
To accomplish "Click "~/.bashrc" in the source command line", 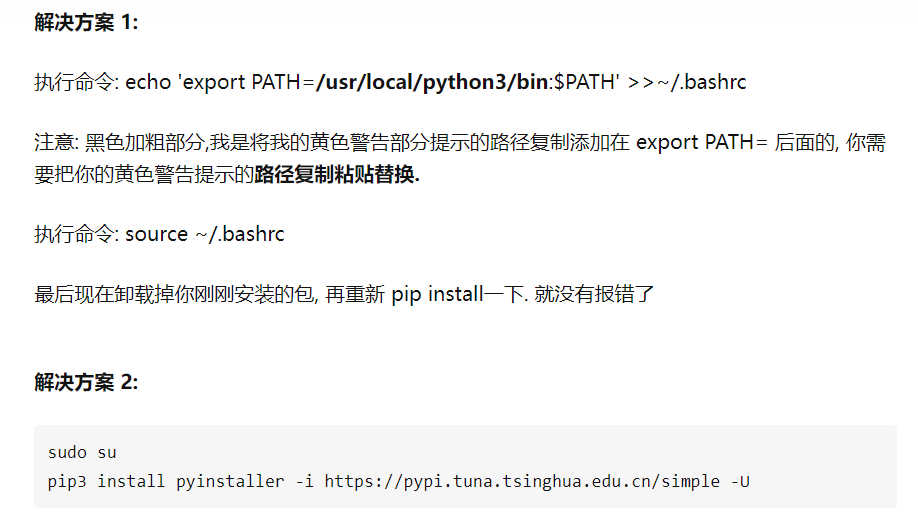I will point(240,234).
